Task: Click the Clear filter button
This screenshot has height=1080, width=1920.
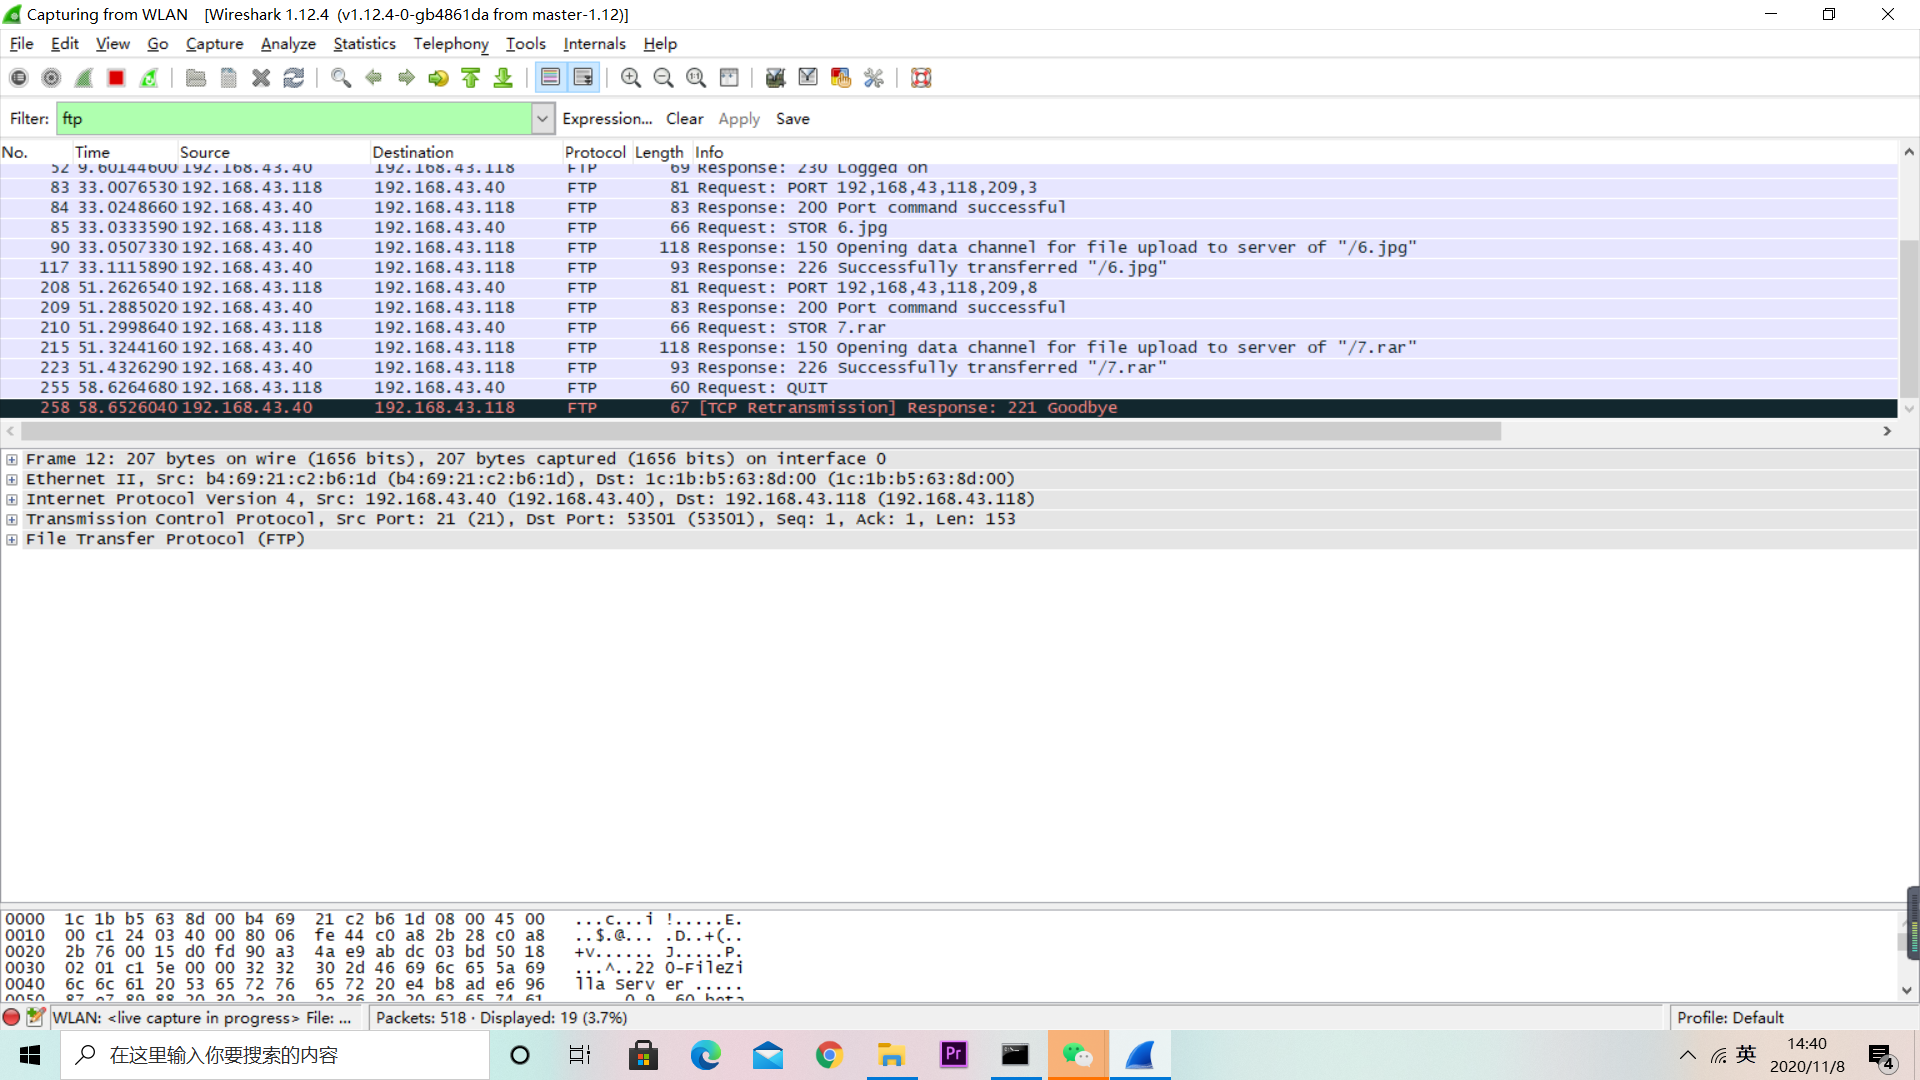Action: pyautogui.click(x=684, y=119)
